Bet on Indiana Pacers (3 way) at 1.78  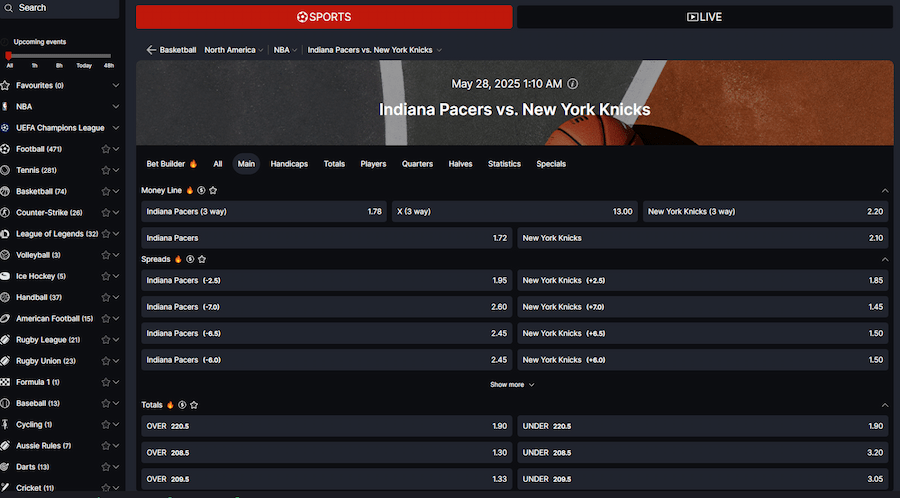point(264,212)
